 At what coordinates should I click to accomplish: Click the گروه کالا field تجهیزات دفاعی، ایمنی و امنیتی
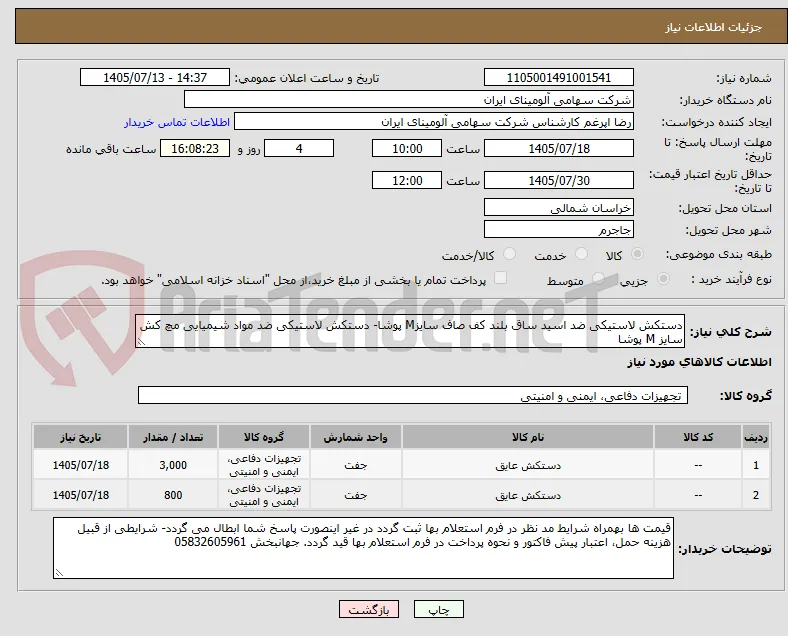[x=413, y=396]
